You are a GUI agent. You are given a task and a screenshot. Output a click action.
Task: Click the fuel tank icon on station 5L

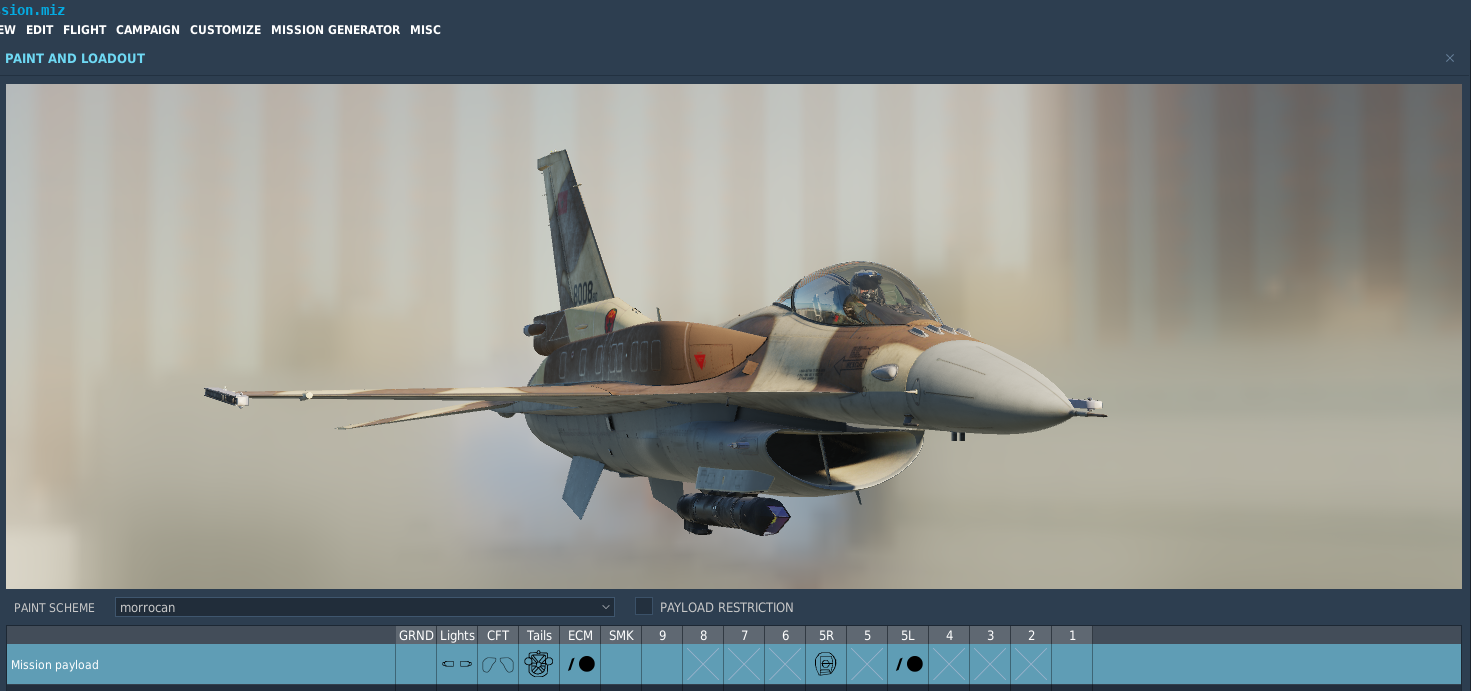pos(907,663)
